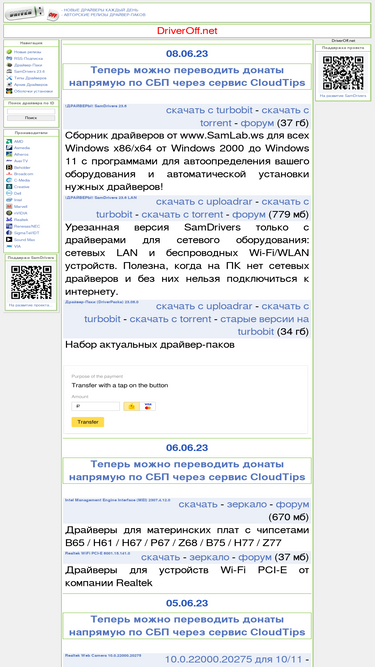The width and height of the screenshot is (375, 667).
Task: Click the Atheros manufacturer logo
Action: [9, 154]
